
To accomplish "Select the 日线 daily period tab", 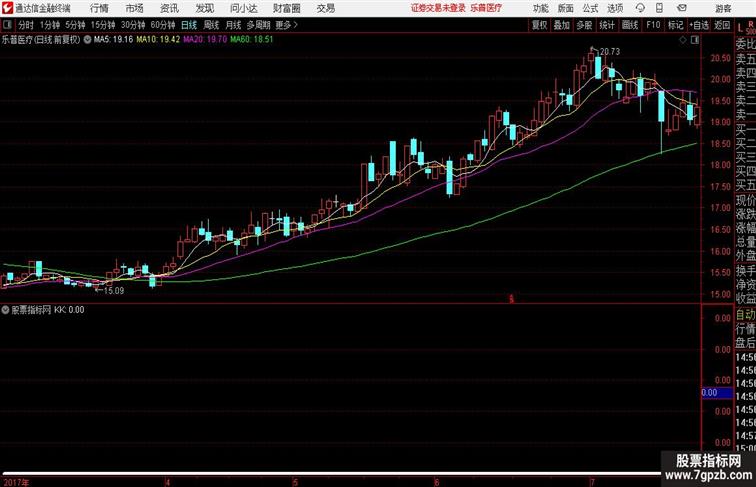I will (x=189, y=25).
